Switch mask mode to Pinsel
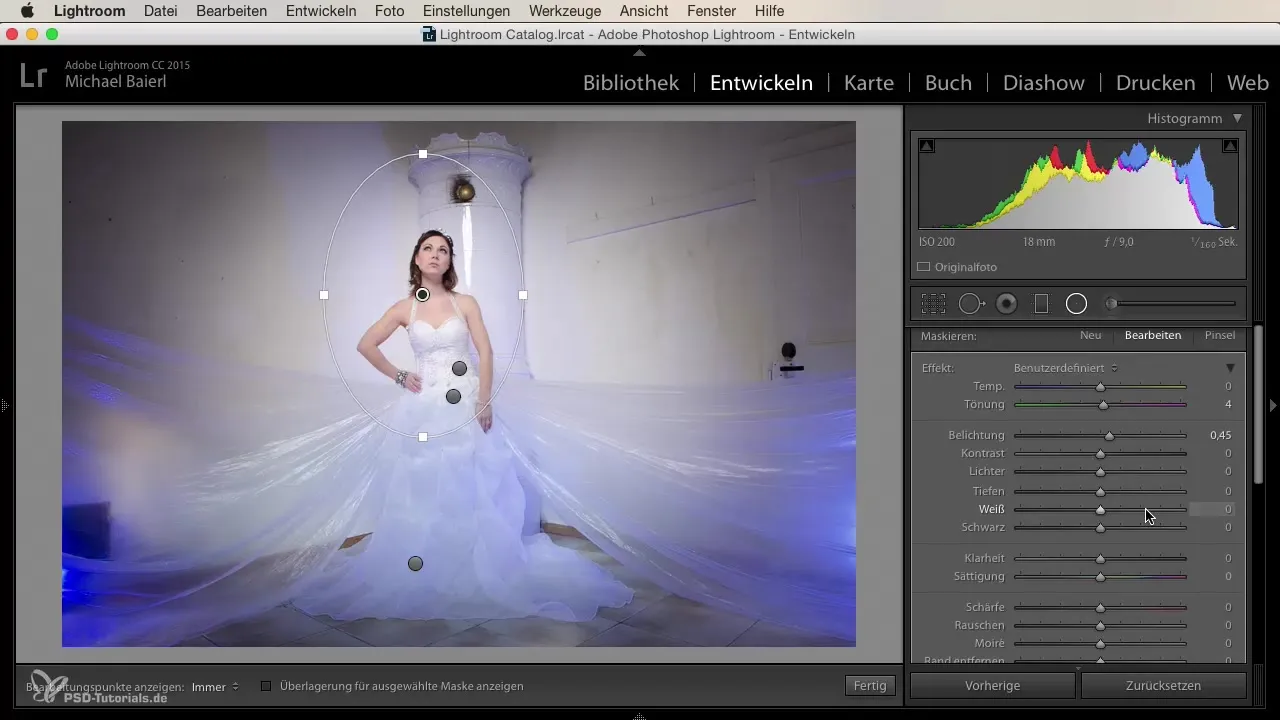Screen dimensions: 1280x720 (x=1220, y=336)
